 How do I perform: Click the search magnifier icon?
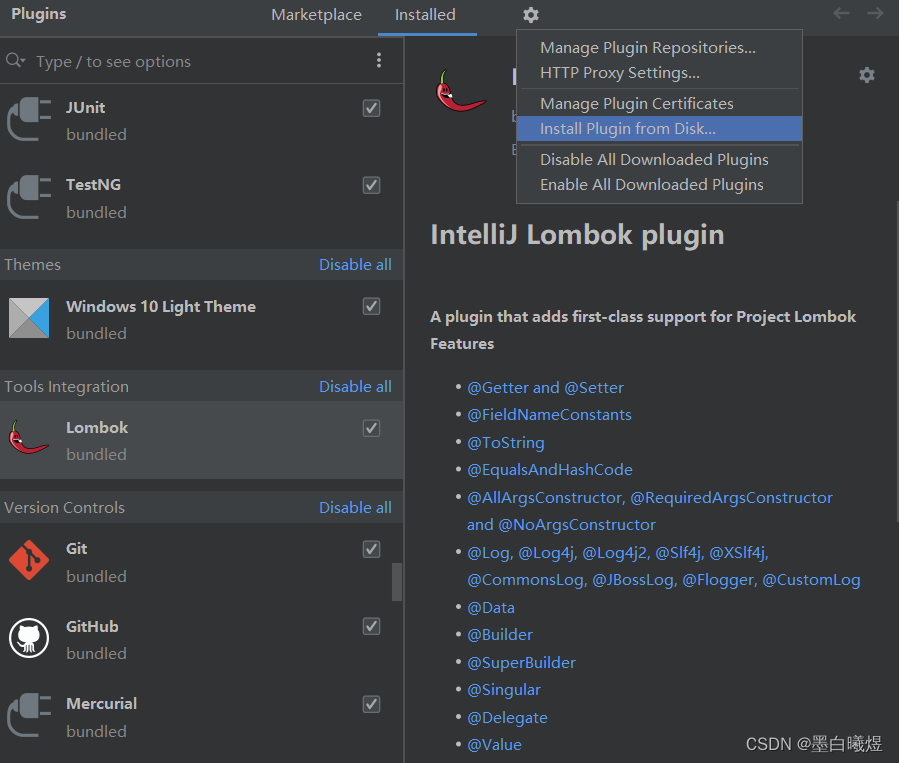pyautogui.click(x=14, y=60)
